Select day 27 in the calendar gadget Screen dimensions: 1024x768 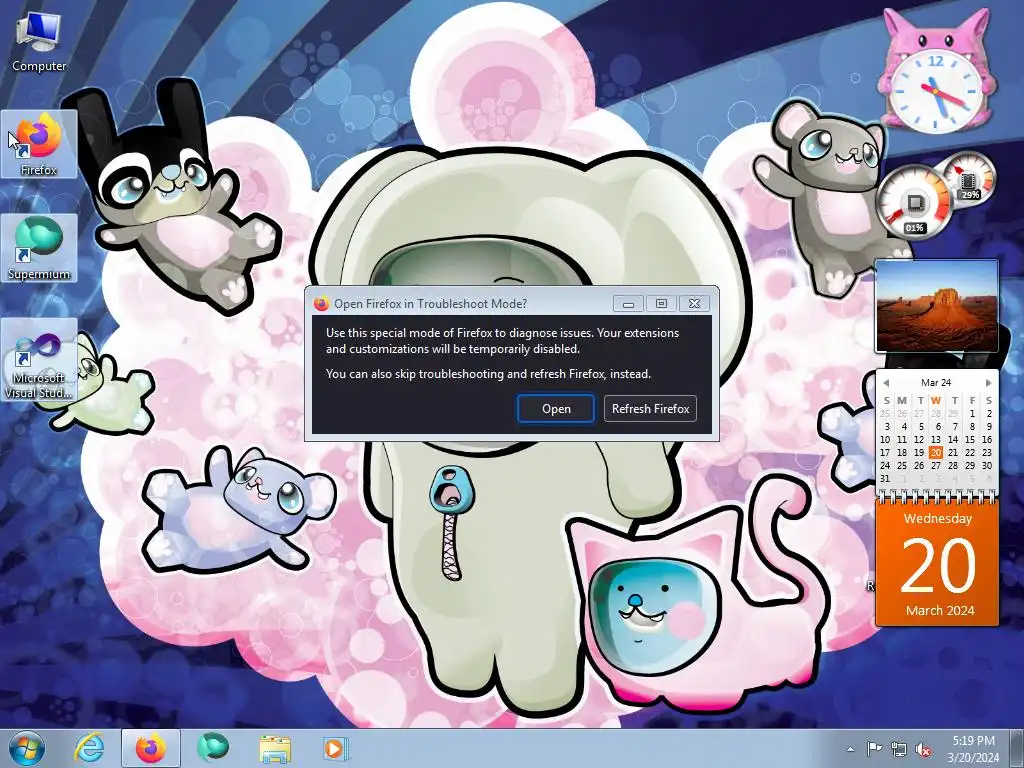[936, 466]
